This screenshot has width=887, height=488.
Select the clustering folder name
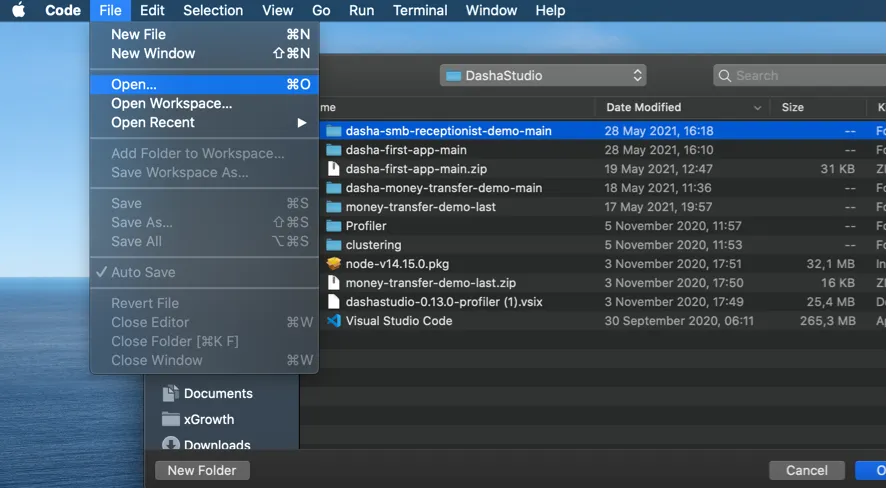tap(373, 245)
